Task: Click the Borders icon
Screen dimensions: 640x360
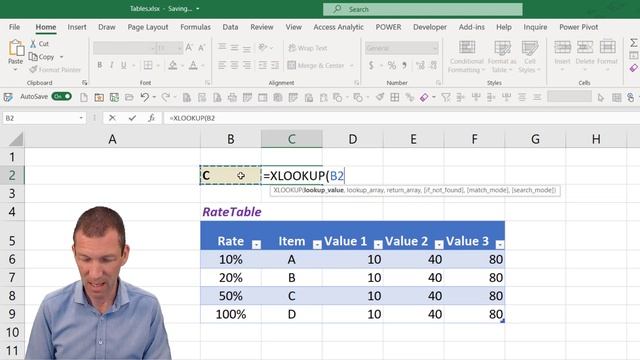Action: tap(148, 65)
